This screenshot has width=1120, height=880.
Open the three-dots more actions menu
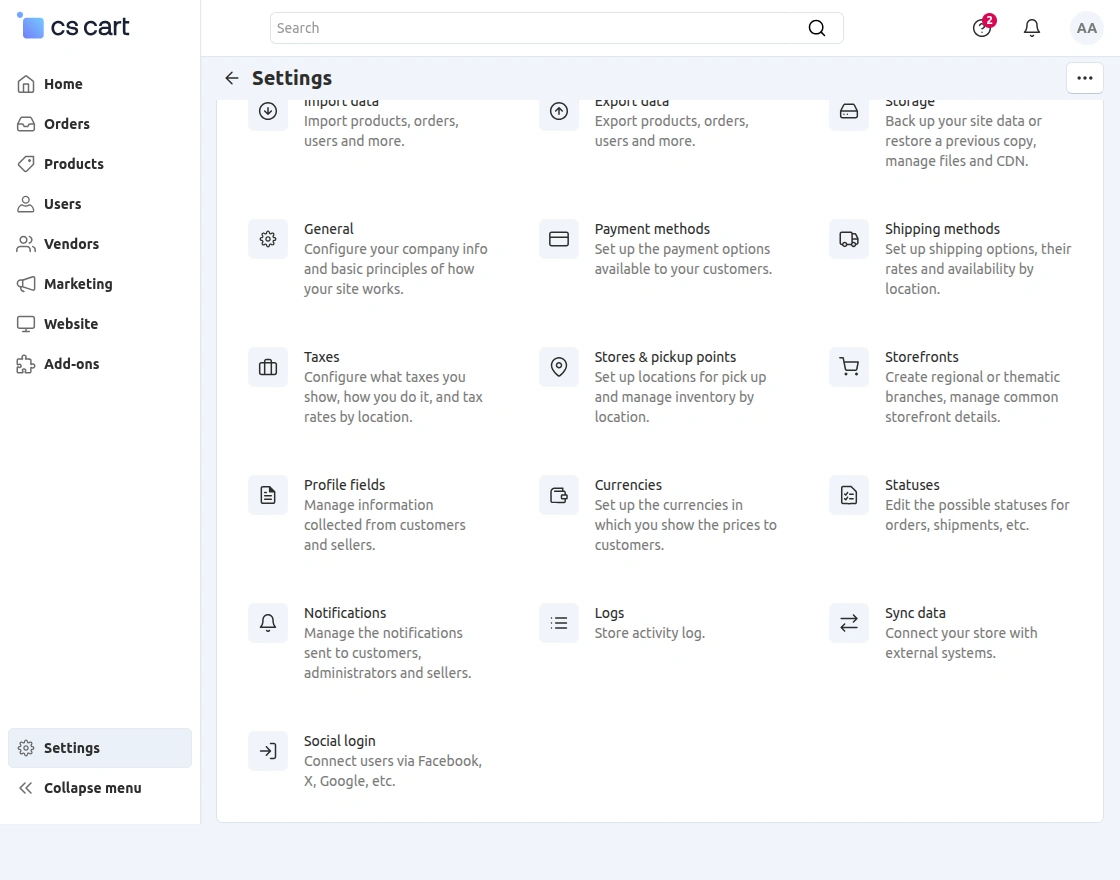1085,78
